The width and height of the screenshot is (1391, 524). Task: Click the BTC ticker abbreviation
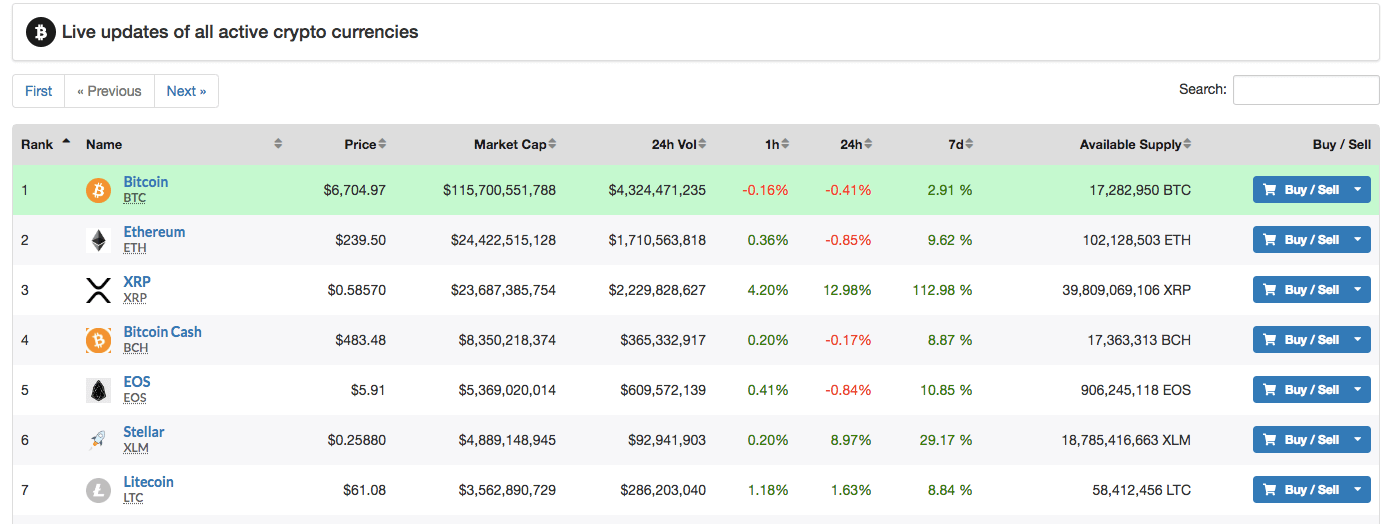[x=135, y=198]
